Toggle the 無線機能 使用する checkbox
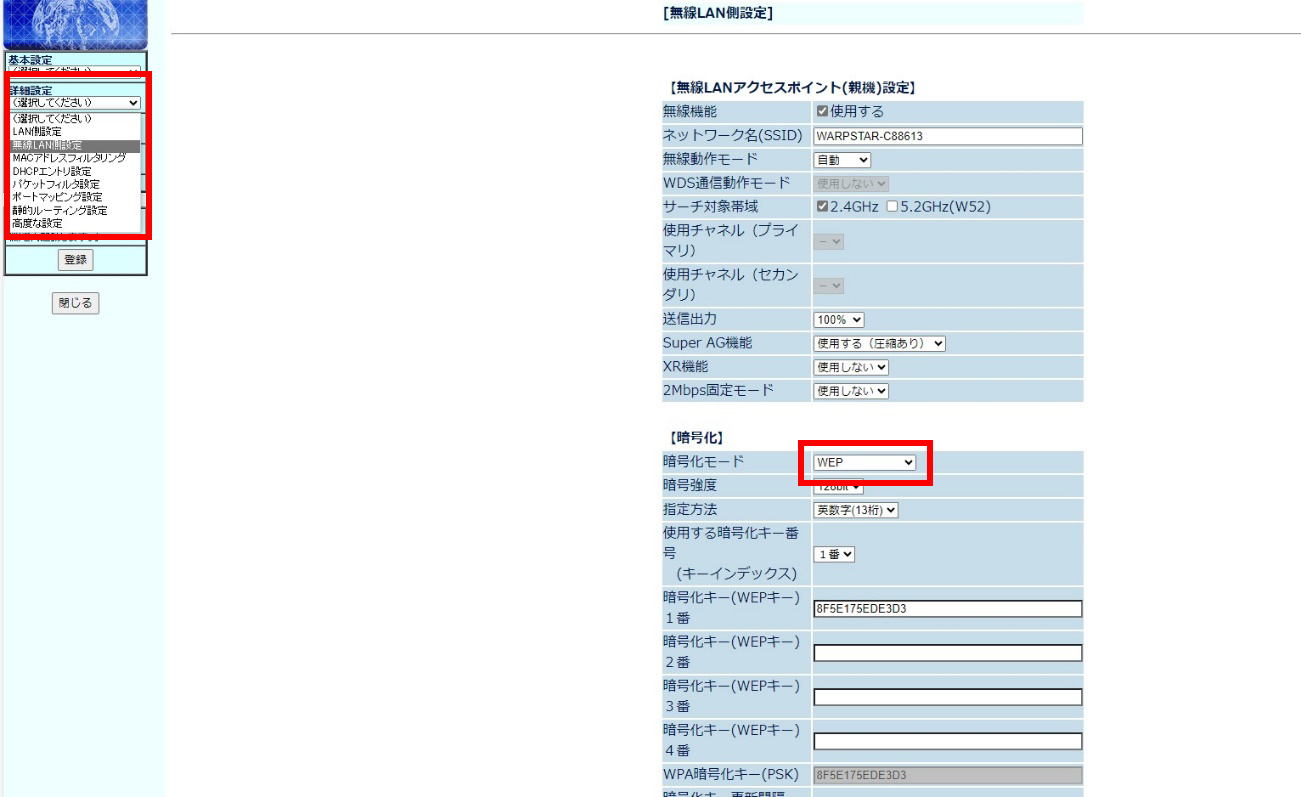Image resolution: width=1301 pixels, height=797 pixels. 822,112
